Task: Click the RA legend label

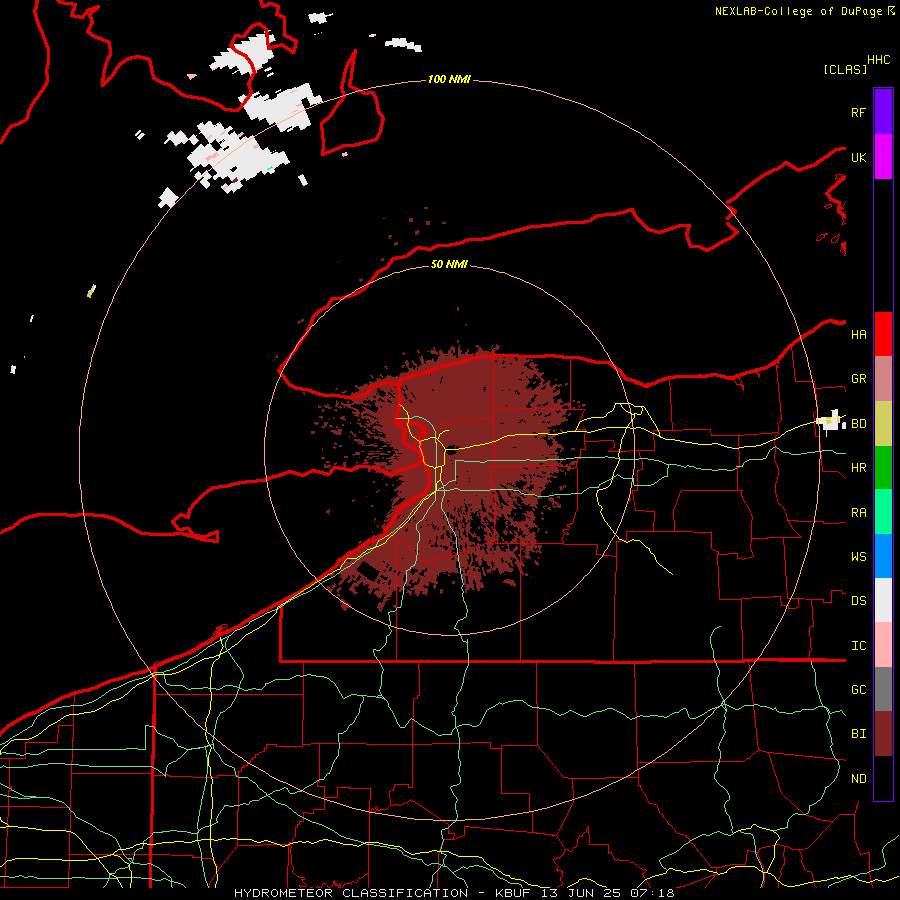Action: (859, 513)
